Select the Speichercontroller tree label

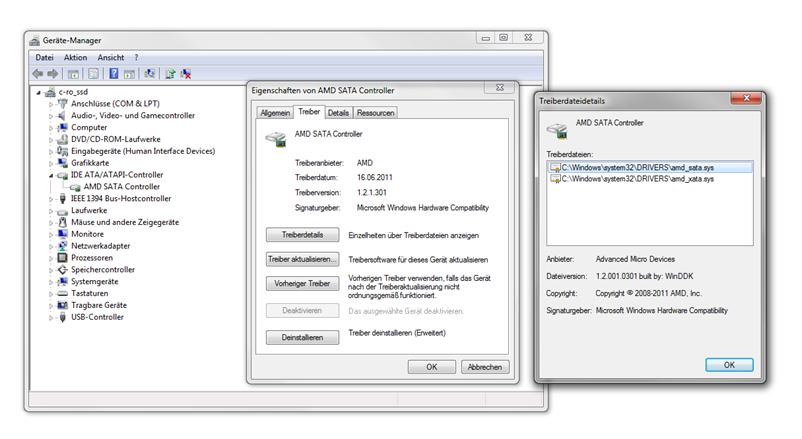[103, 270]
